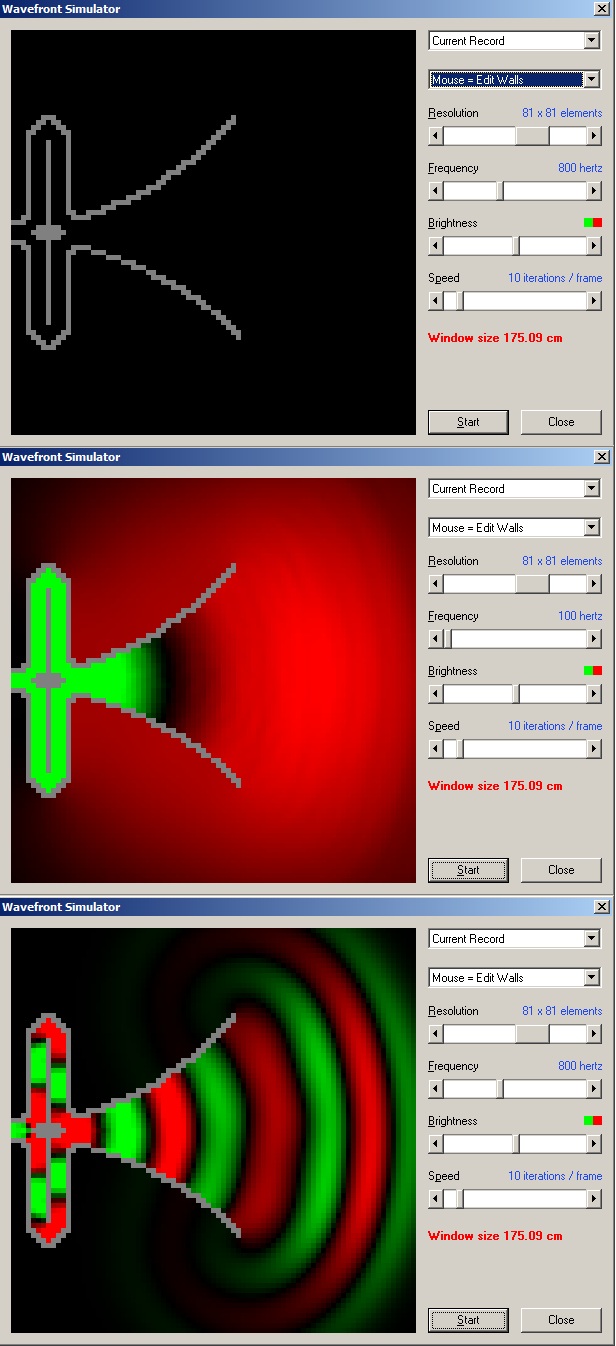Click Resolution slider right arrow in middle window
The height and width of the screenshot is (1346, 616).
pyautogui.click(x=594, y=584)
